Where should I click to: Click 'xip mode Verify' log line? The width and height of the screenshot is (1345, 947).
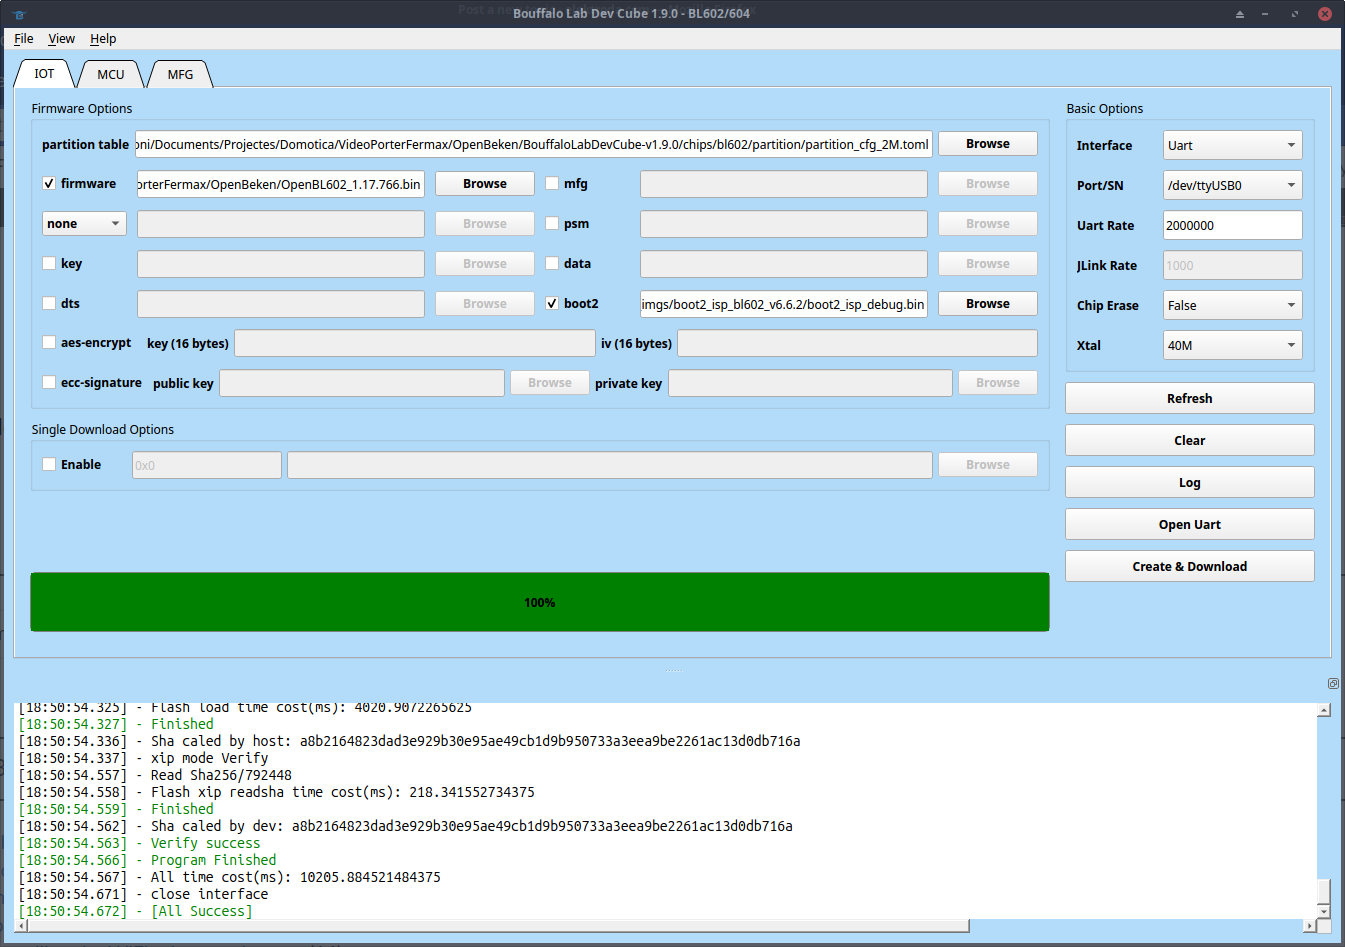[x=143, y=758]
